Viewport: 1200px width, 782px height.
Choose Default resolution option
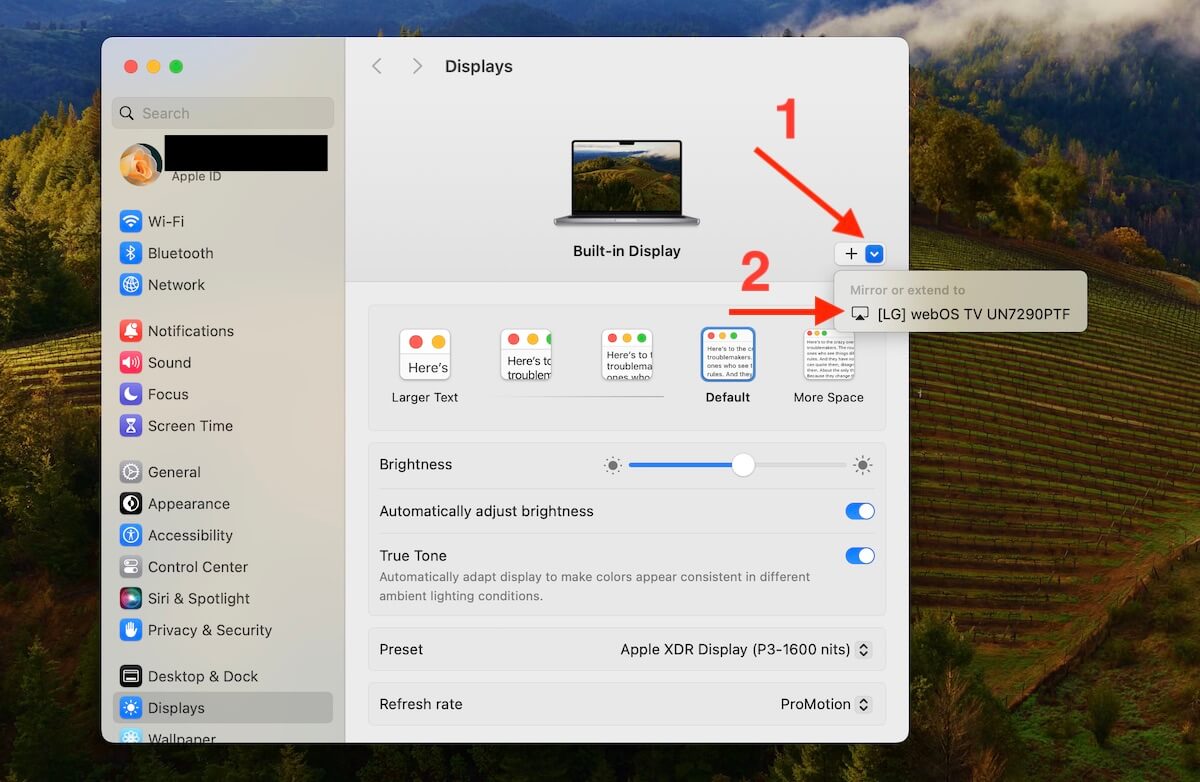point(728,355)
